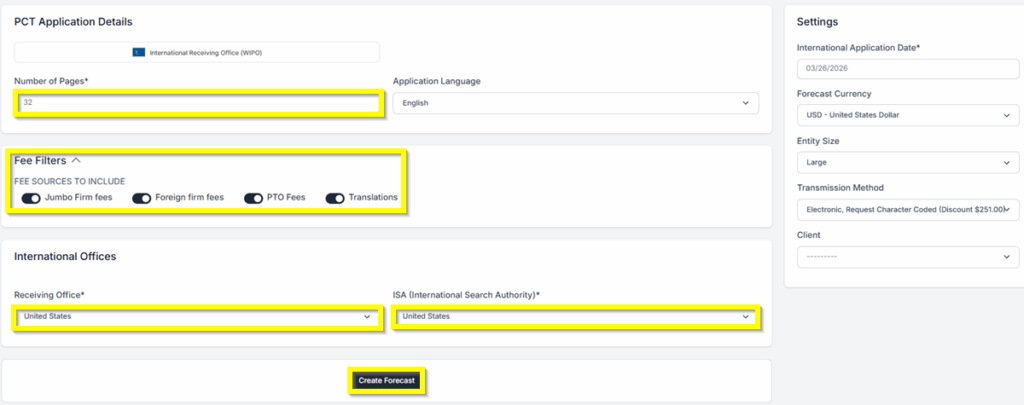The image size is (1024, 405).
Task: Click the Fee Filters heading
Action: coord(40,160)
